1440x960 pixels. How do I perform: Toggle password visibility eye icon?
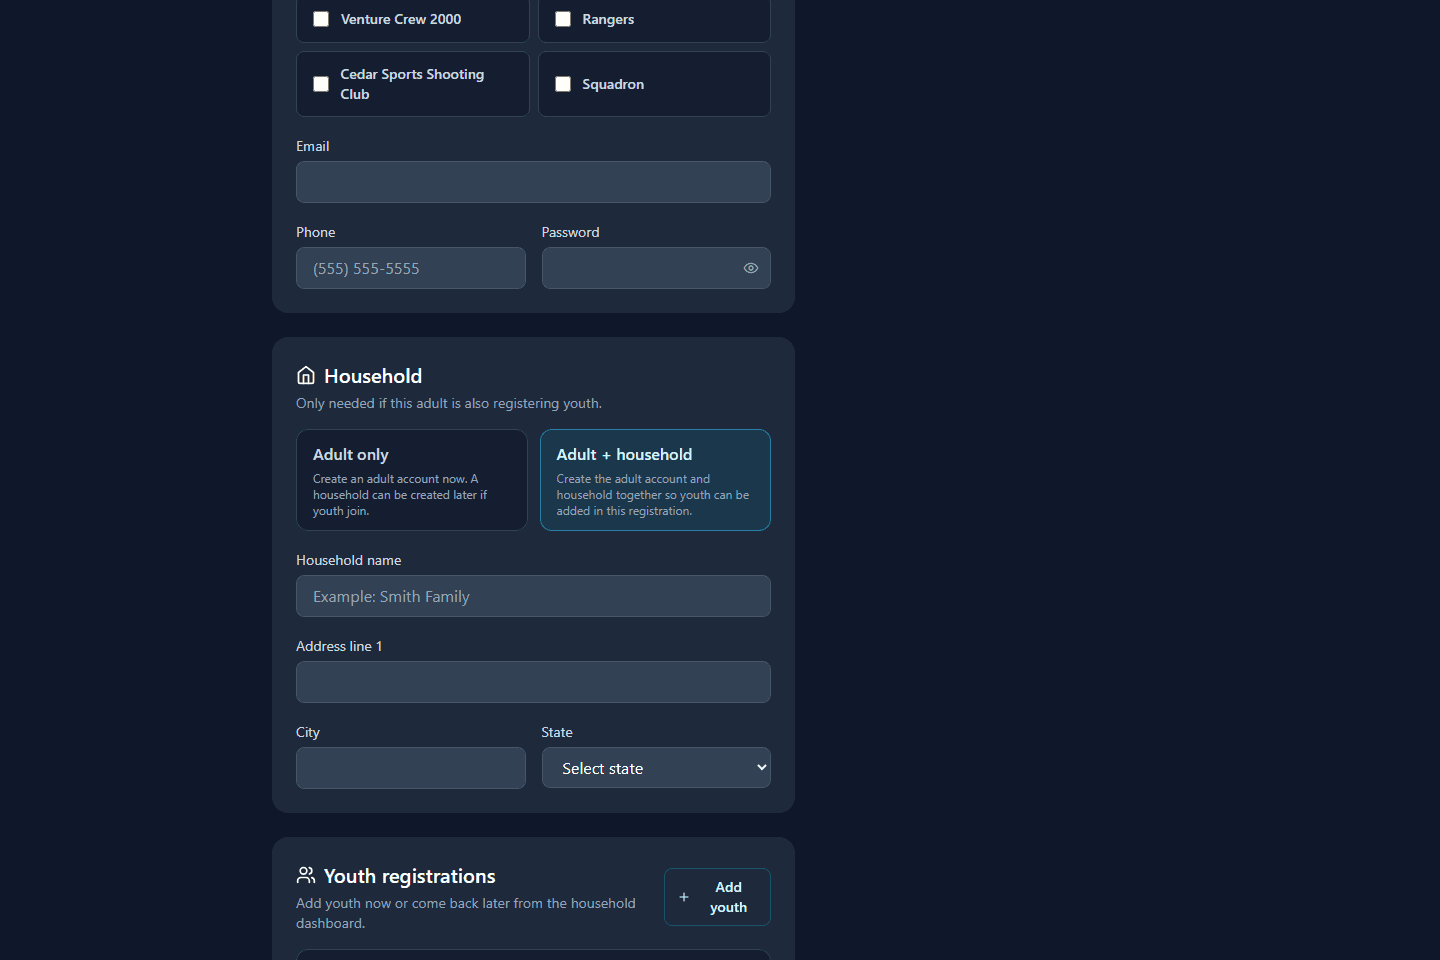751,268
